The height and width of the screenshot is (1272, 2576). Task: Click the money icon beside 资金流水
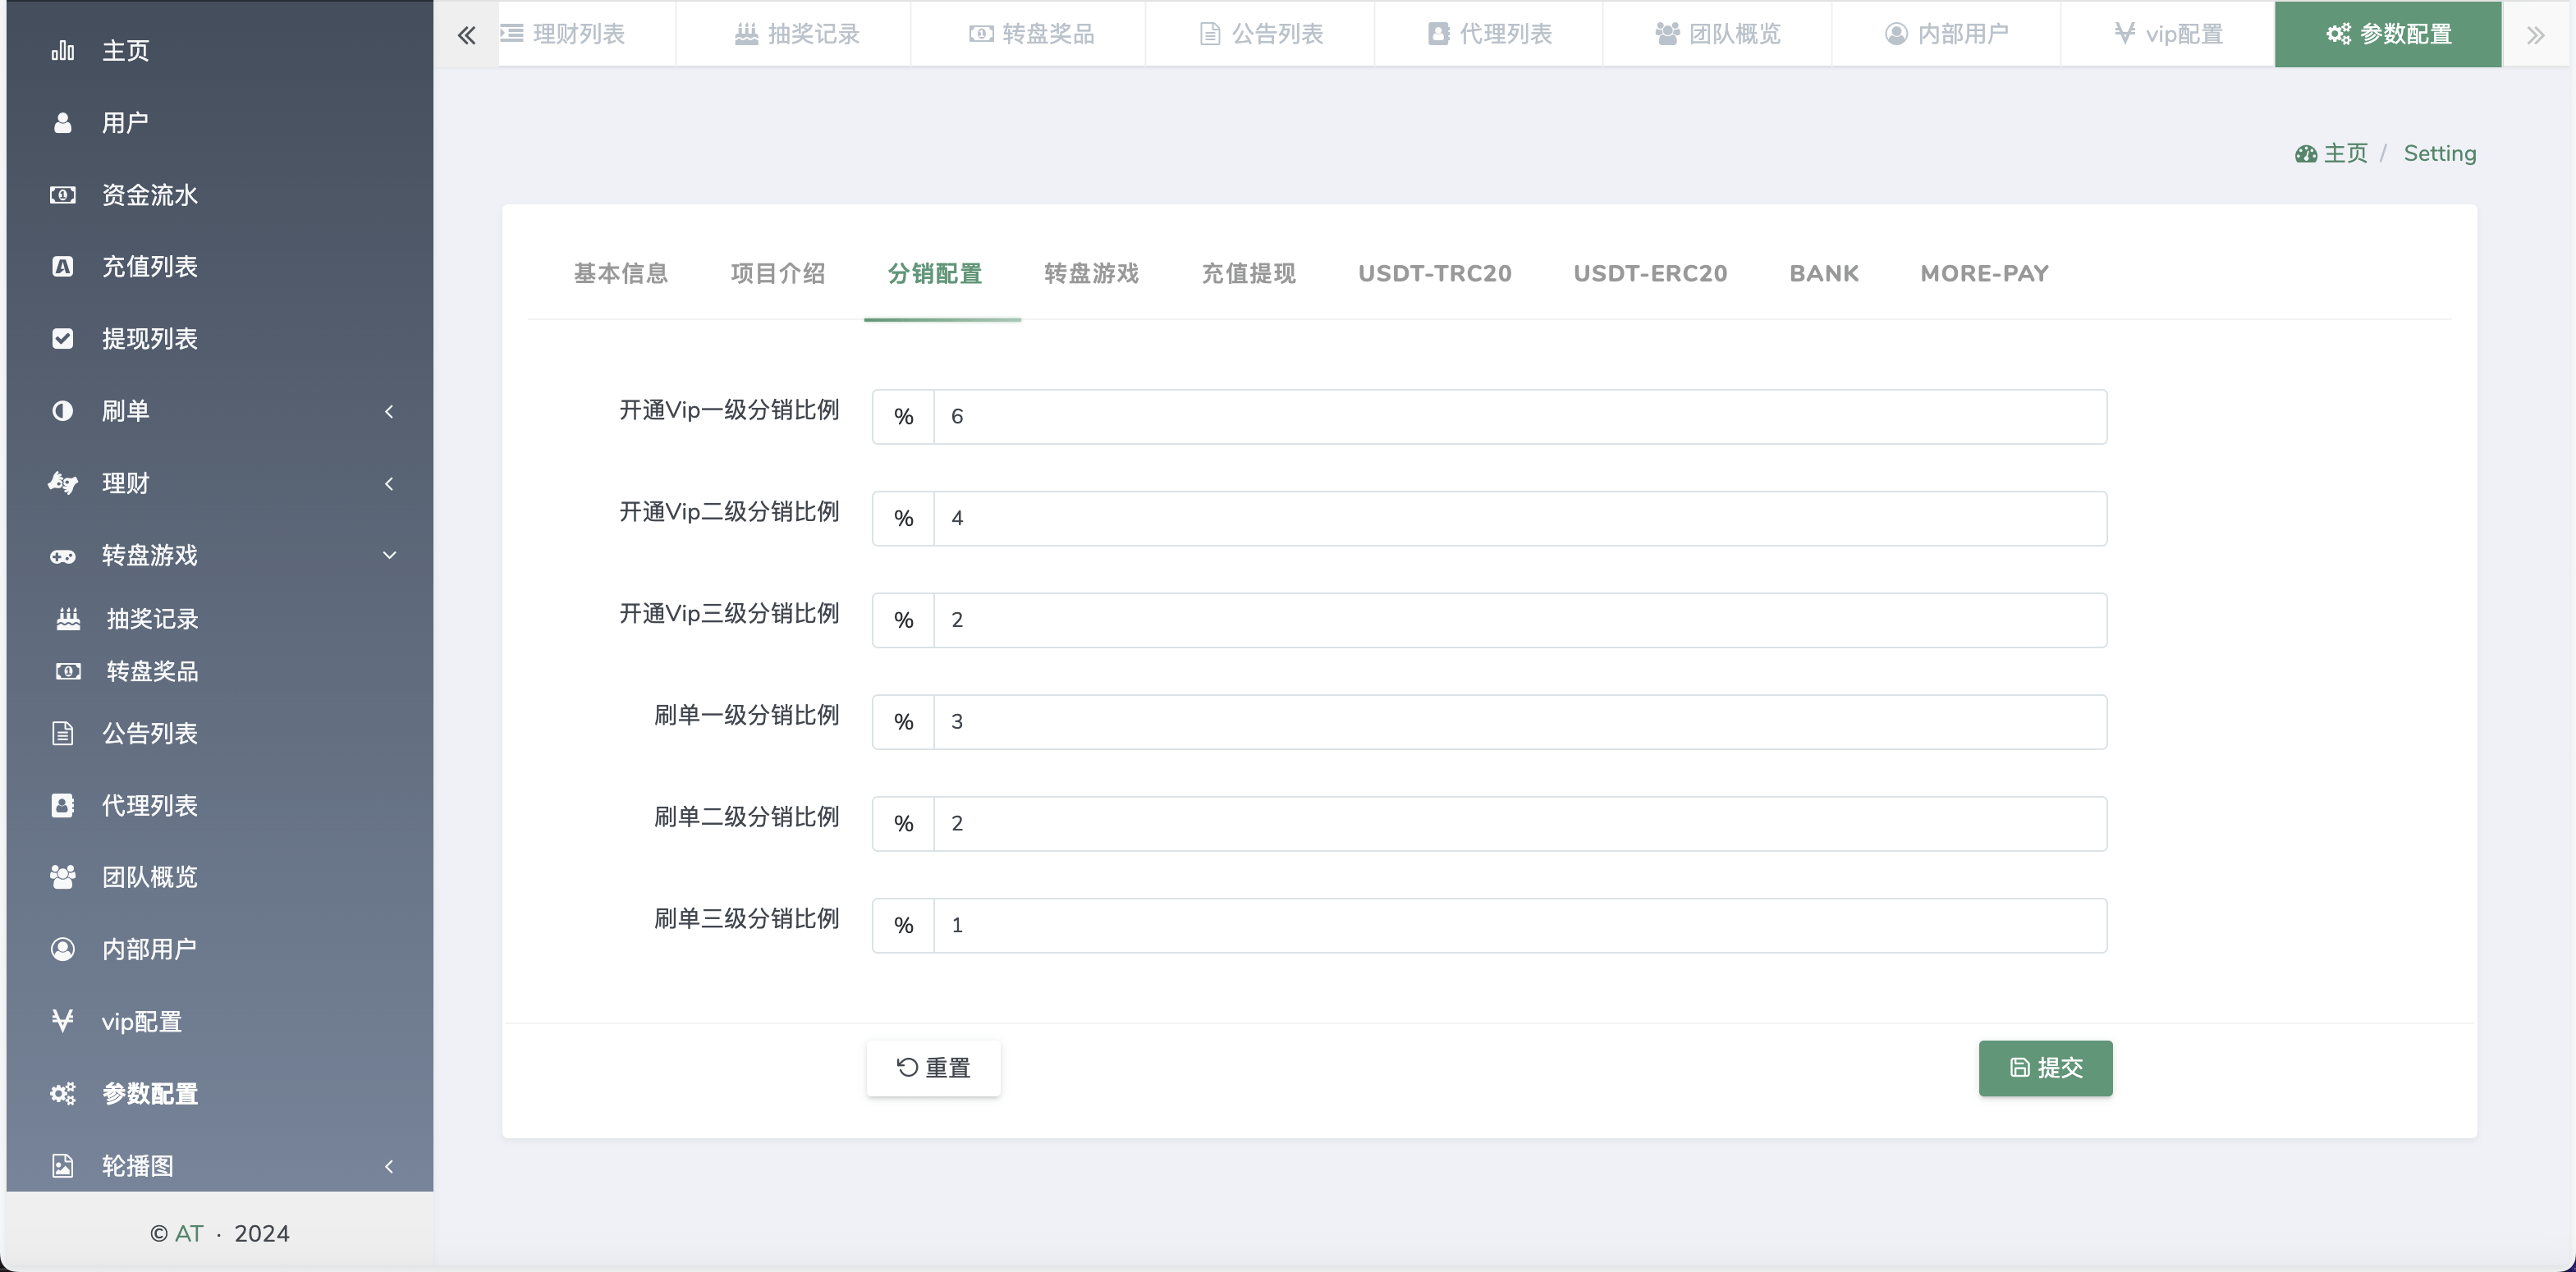pos(62,195)
